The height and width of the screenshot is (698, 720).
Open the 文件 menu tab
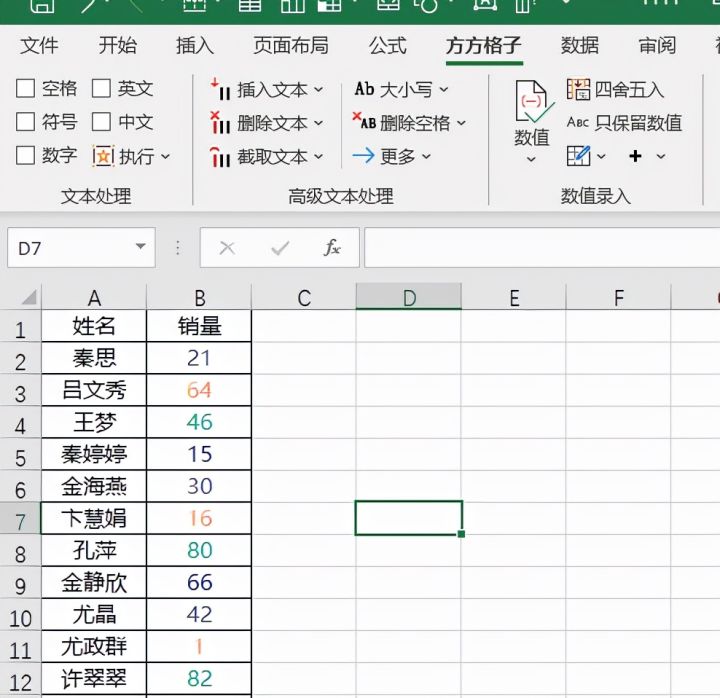pos(39,45)
